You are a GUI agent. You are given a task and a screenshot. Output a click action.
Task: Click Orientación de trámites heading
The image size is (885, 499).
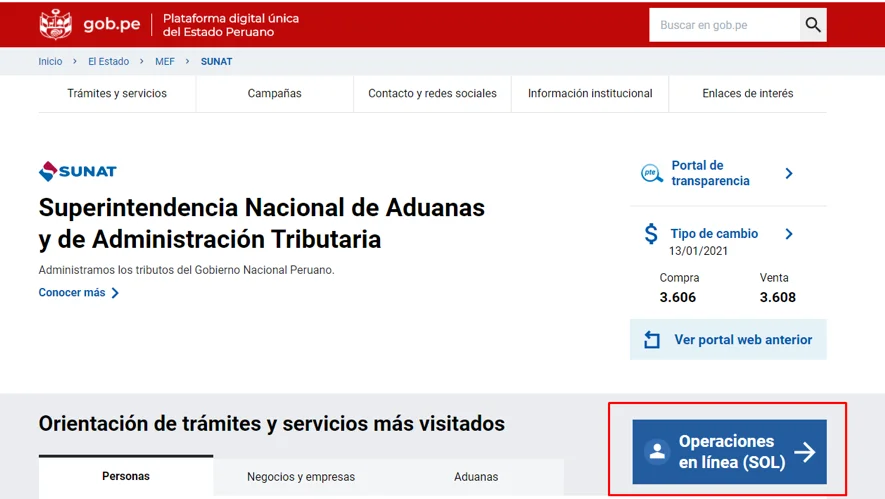(x=271, y=423)
